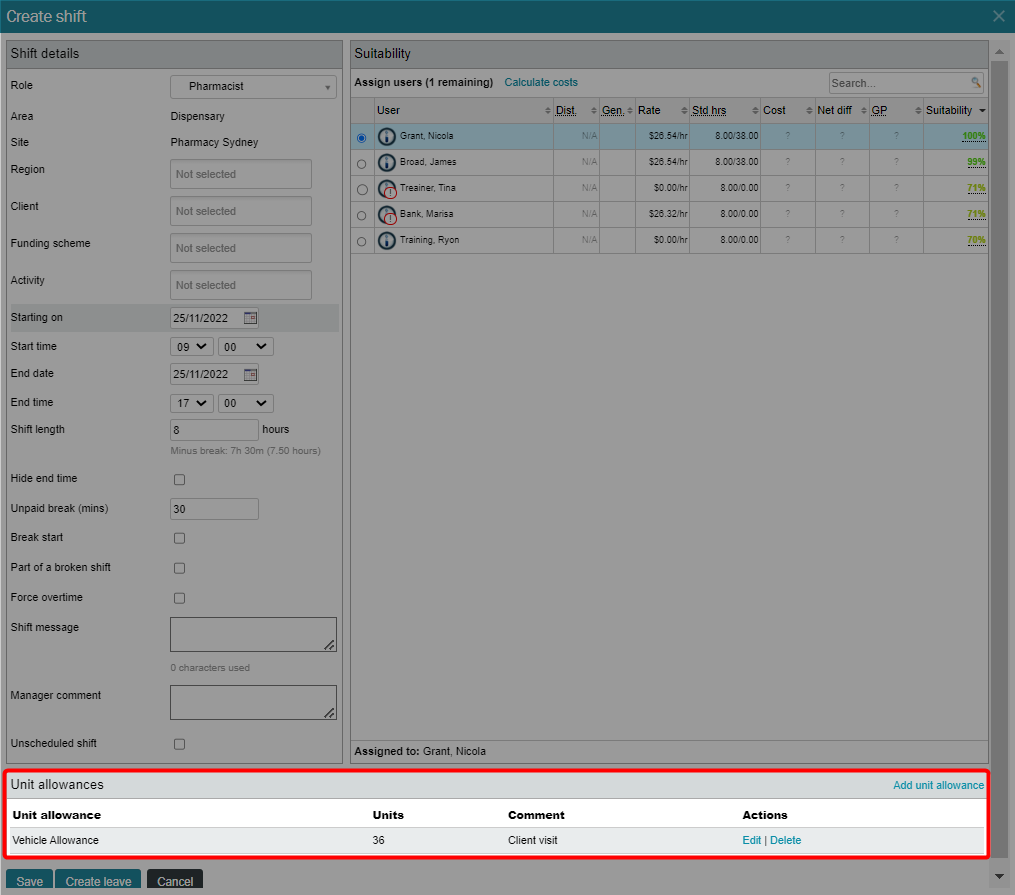Click the Cancel button
The width and height of the screenshot is (1015, 895).
(175, 881)
